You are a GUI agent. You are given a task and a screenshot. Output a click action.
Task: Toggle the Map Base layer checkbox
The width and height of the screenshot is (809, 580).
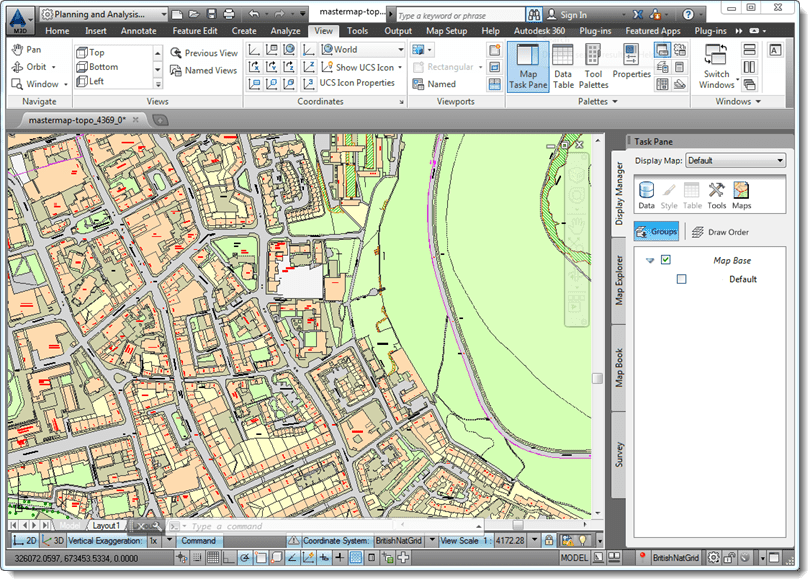(666, 260)
